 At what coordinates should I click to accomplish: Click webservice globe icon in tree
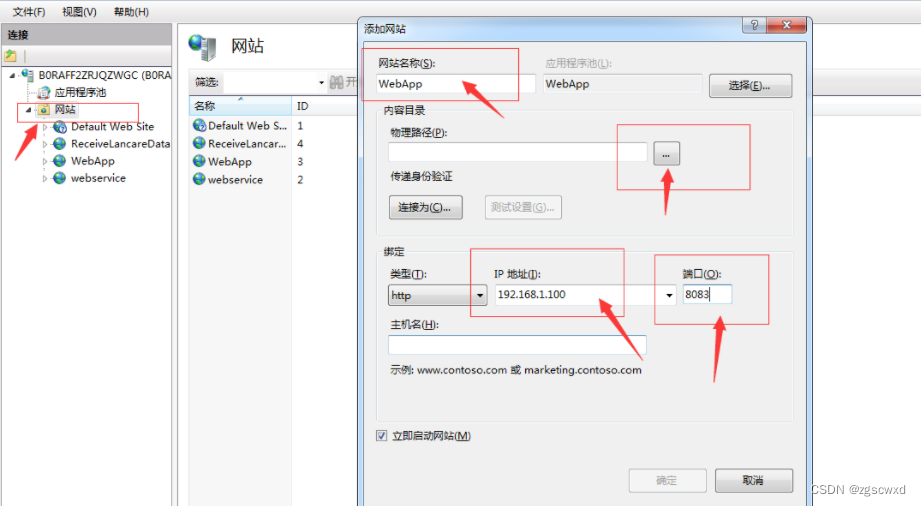(59, 178)
